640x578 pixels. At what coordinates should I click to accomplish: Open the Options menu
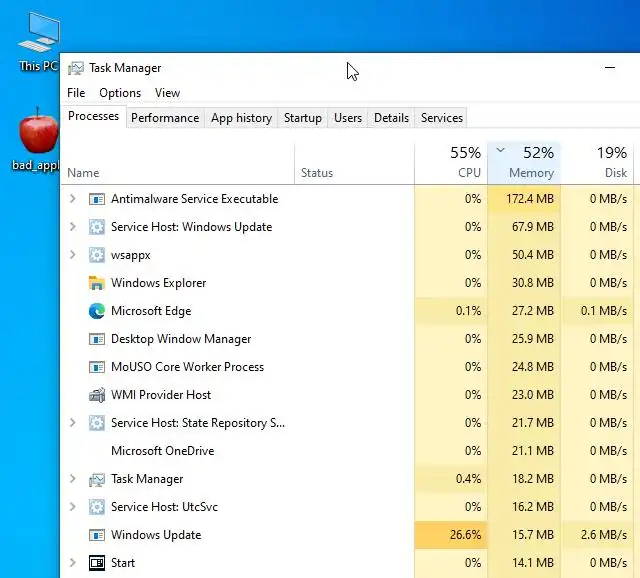pos(120,93)
